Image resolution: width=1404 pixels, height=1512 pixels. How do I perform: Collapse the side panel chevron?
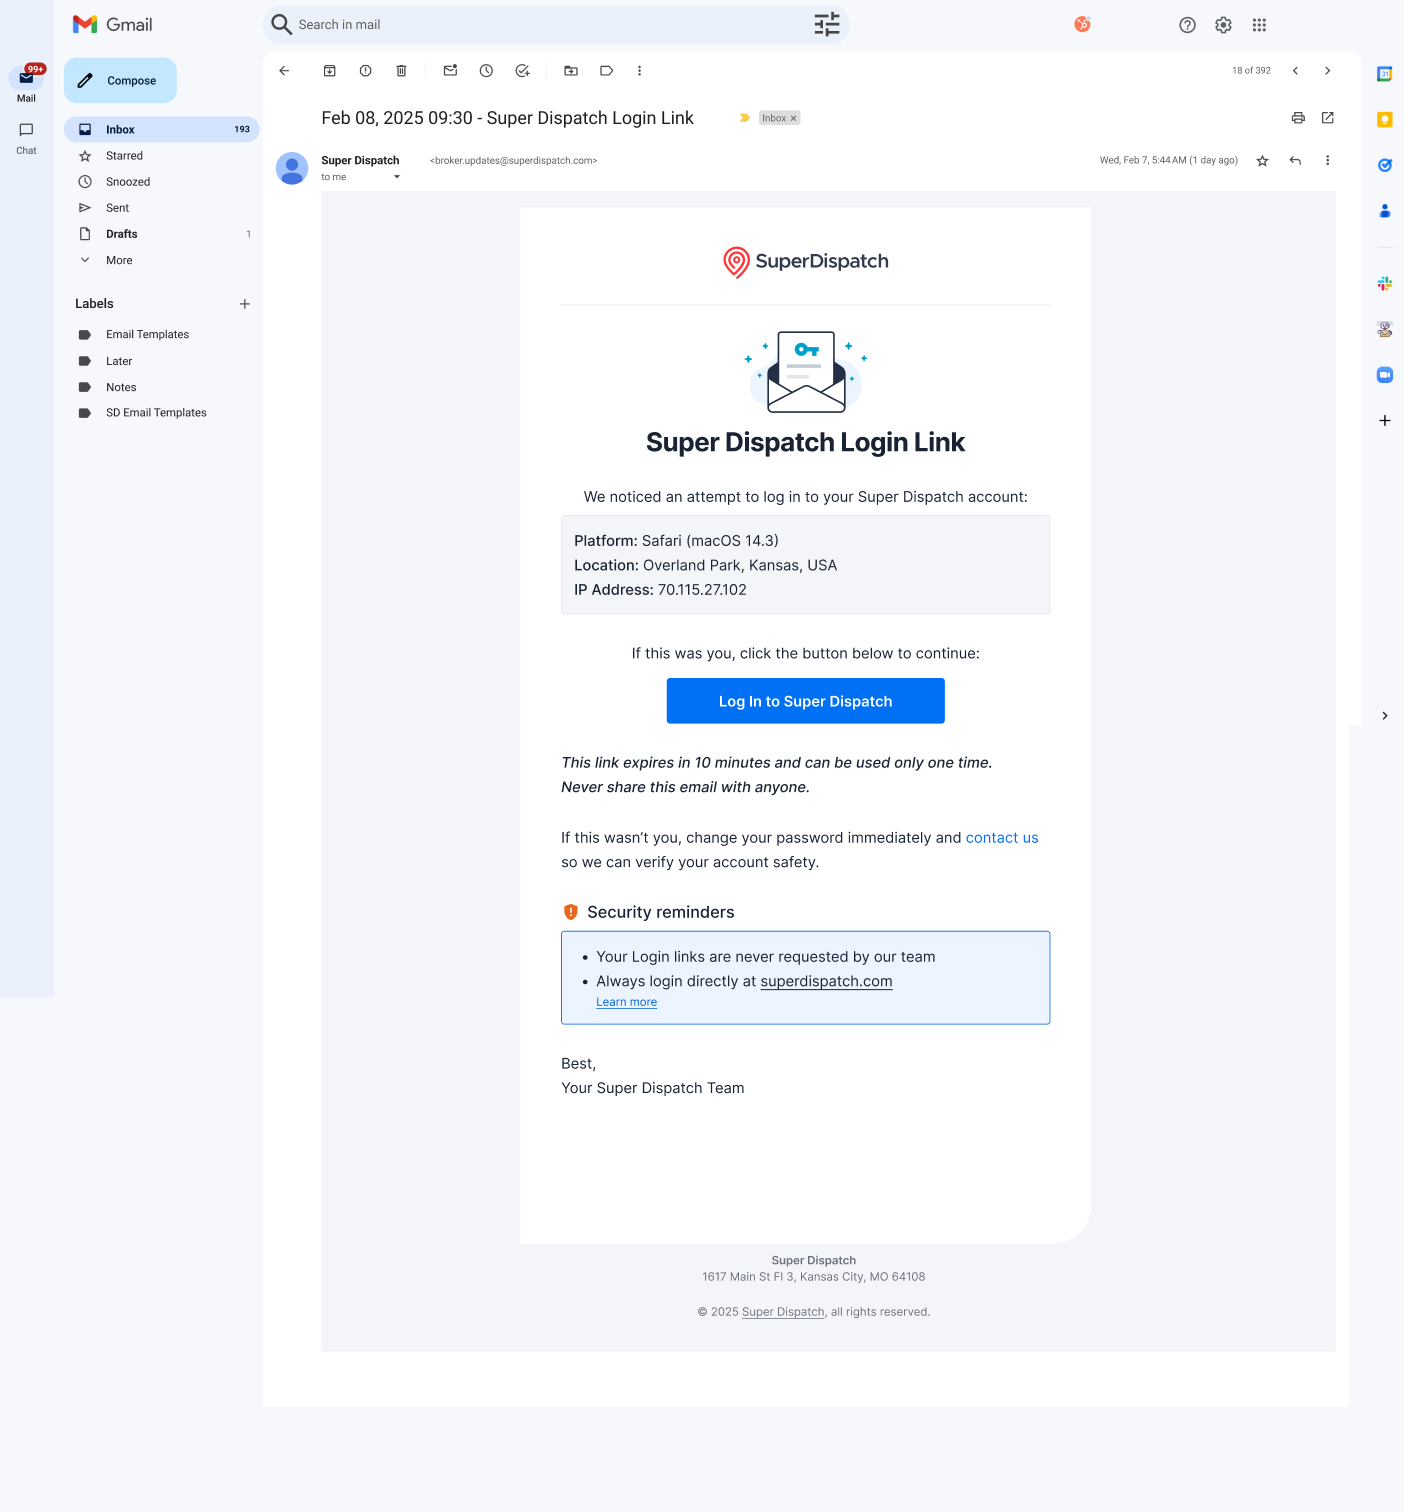(1385, 716)
